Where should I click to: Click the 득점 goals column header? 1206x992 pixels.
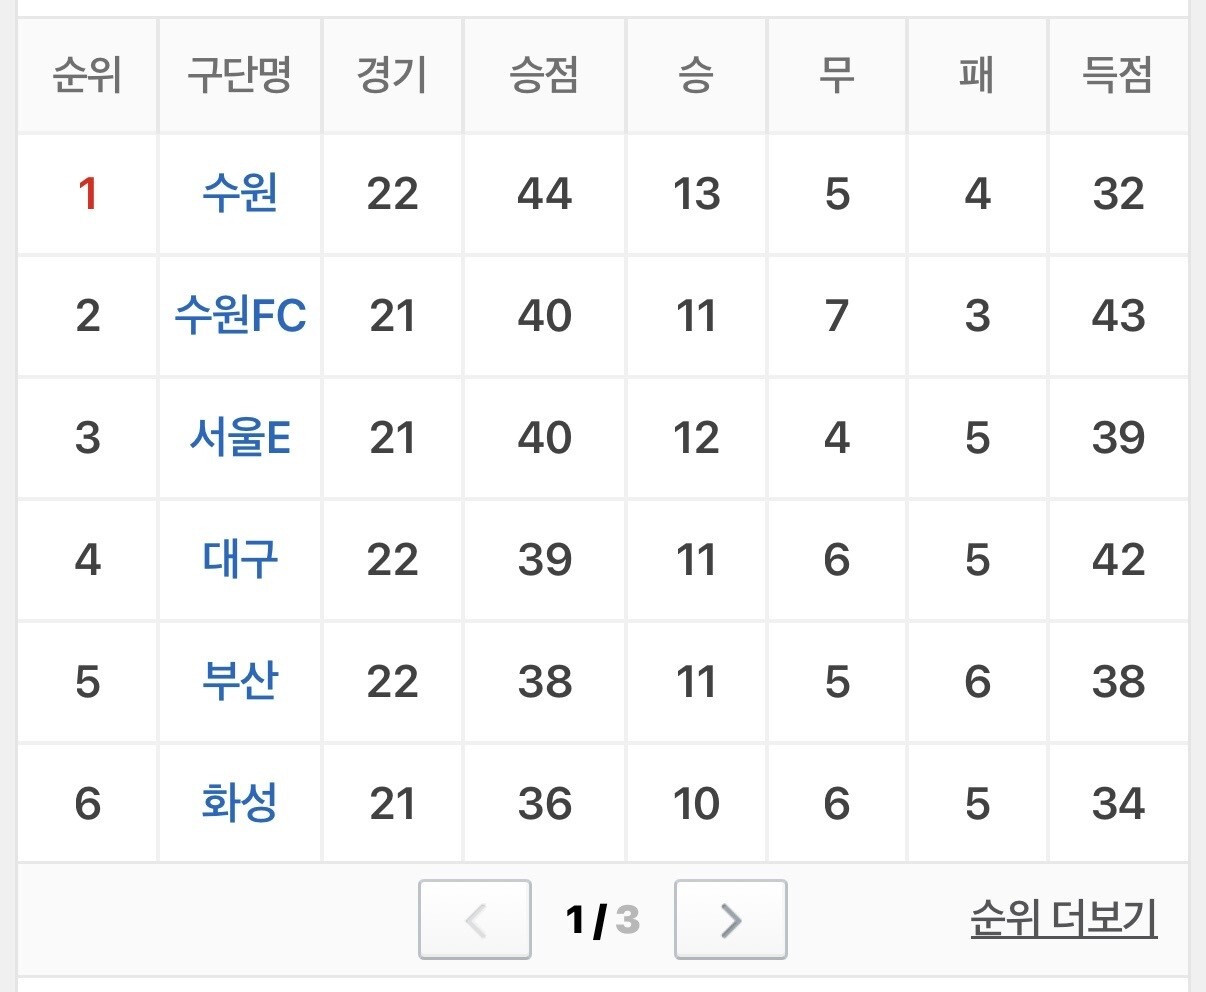[1118, 75]
